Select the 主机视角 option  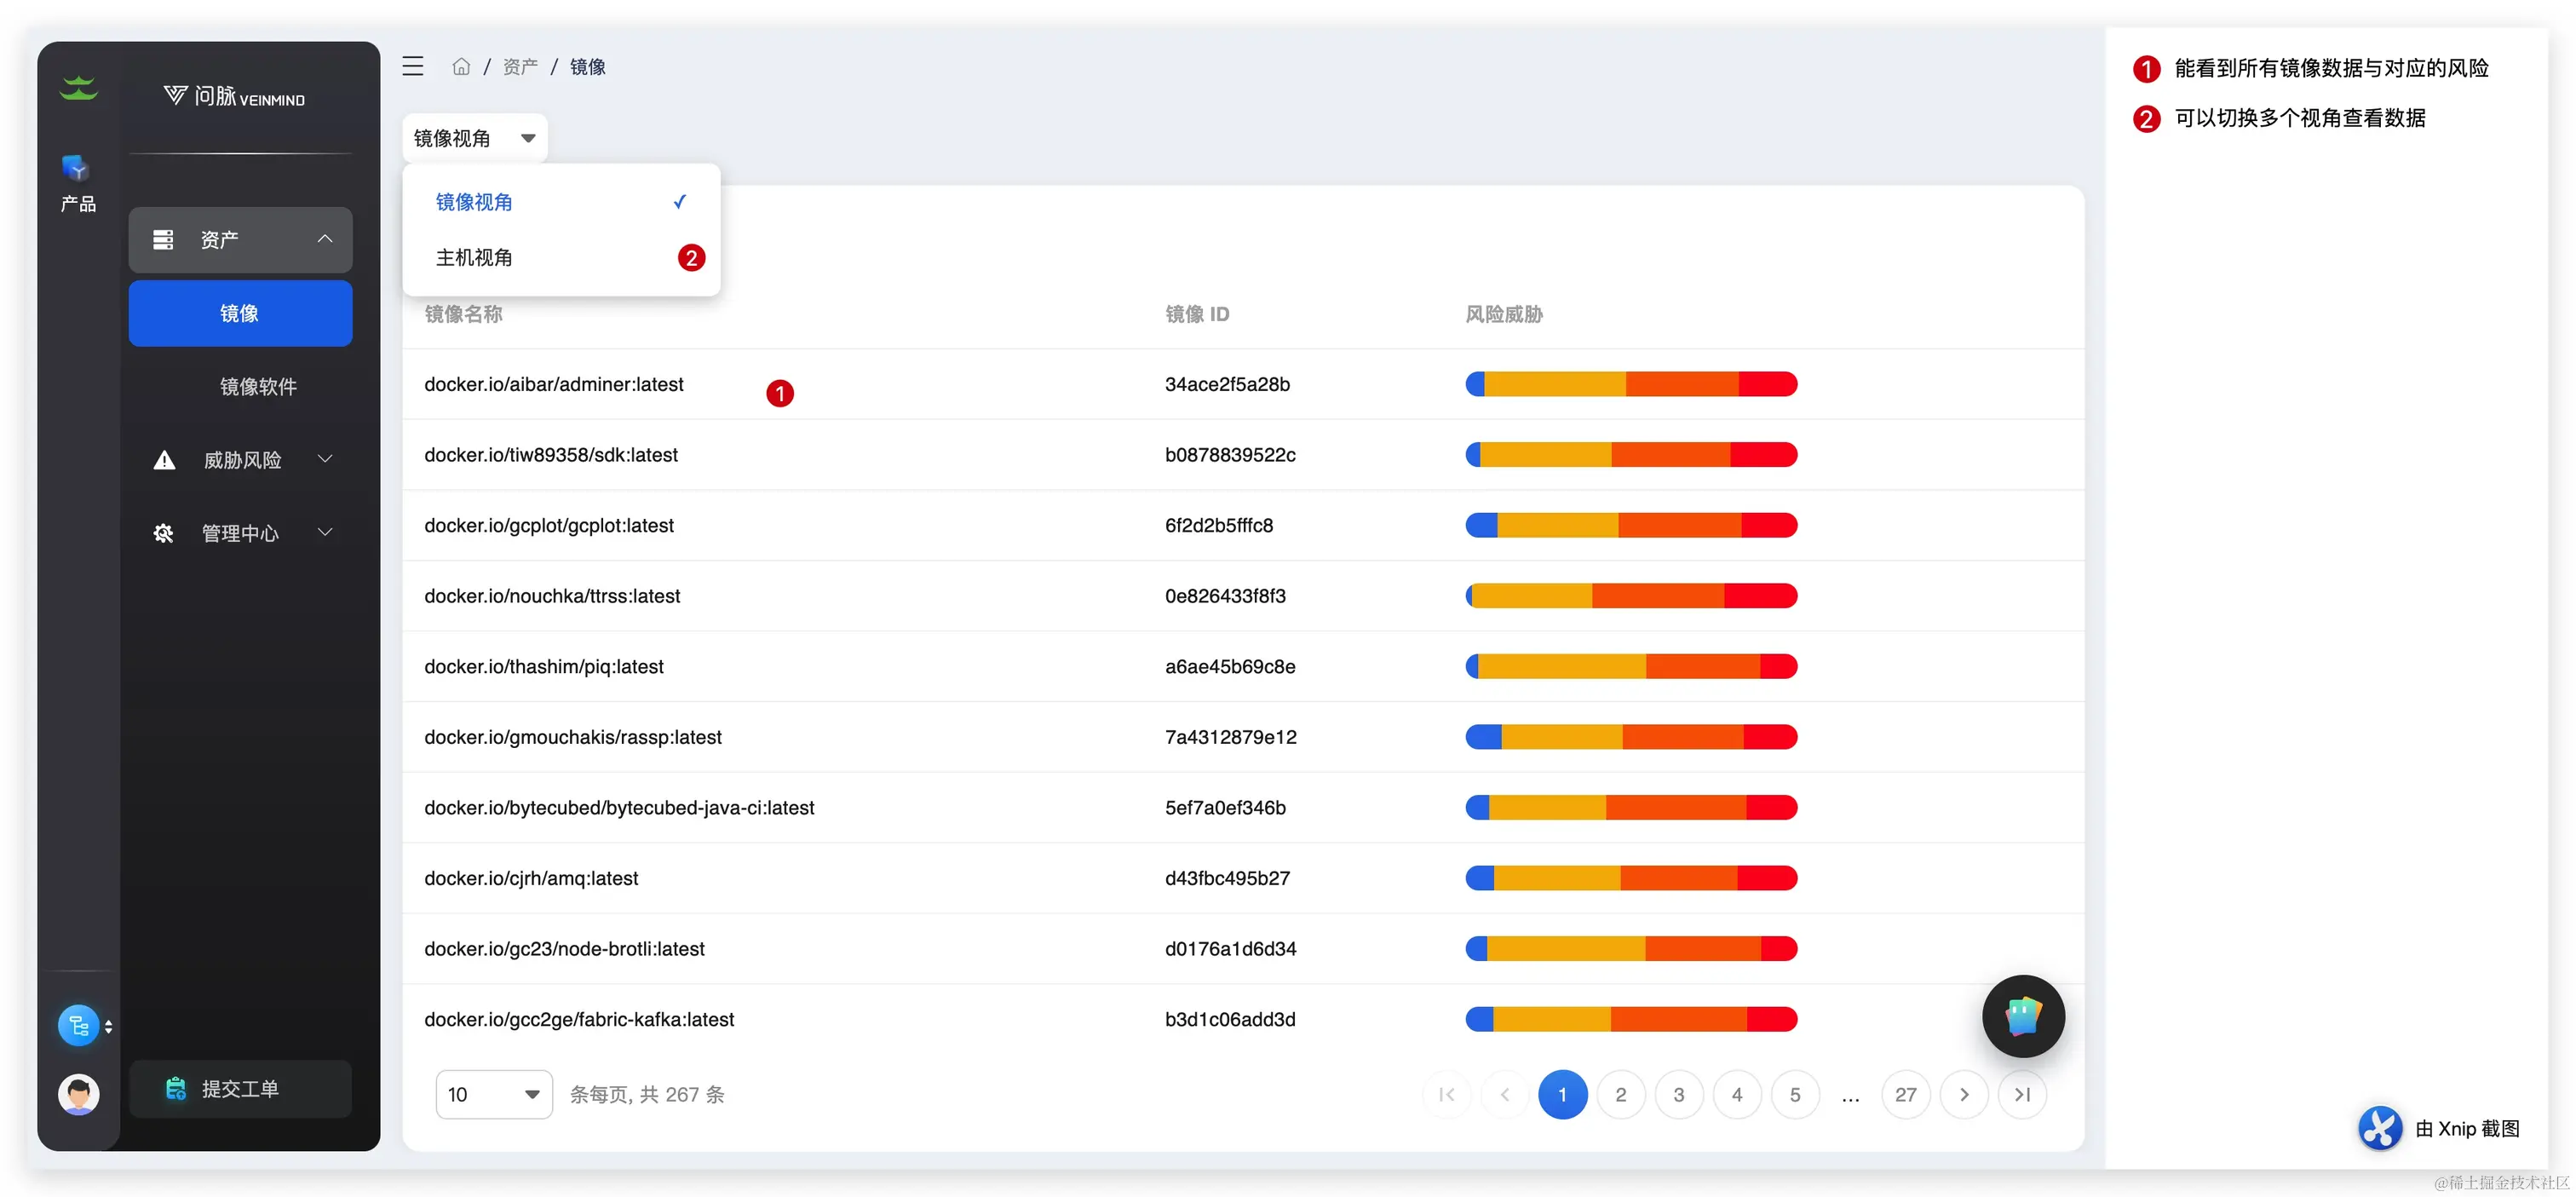click(474, 258)
